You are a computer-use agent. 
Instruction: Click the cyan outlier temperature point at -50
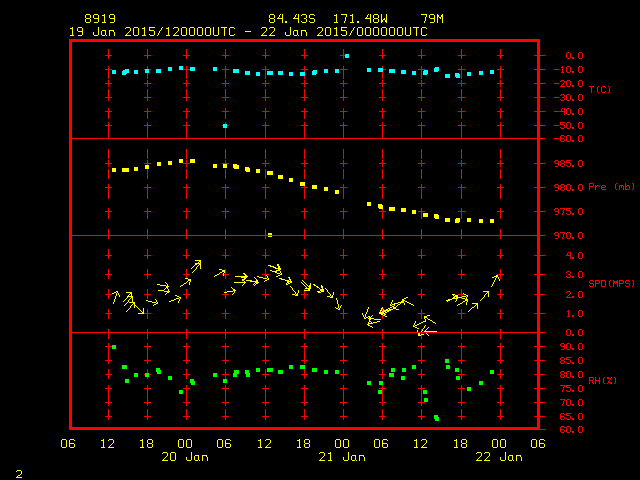tap(225, 126)
